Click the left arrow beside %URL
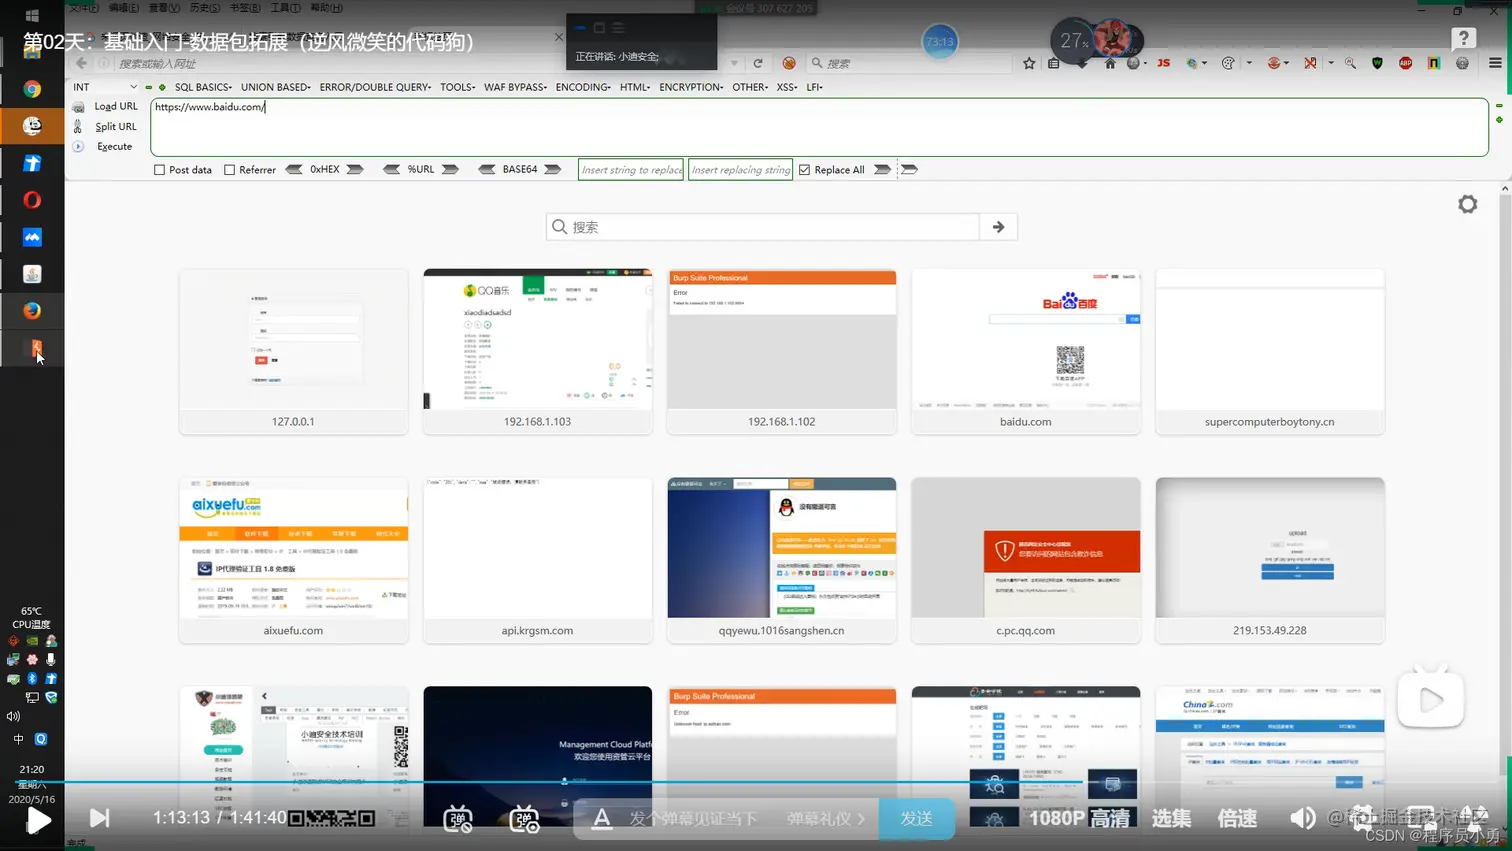1512x851 pixels. click(392, 170)
